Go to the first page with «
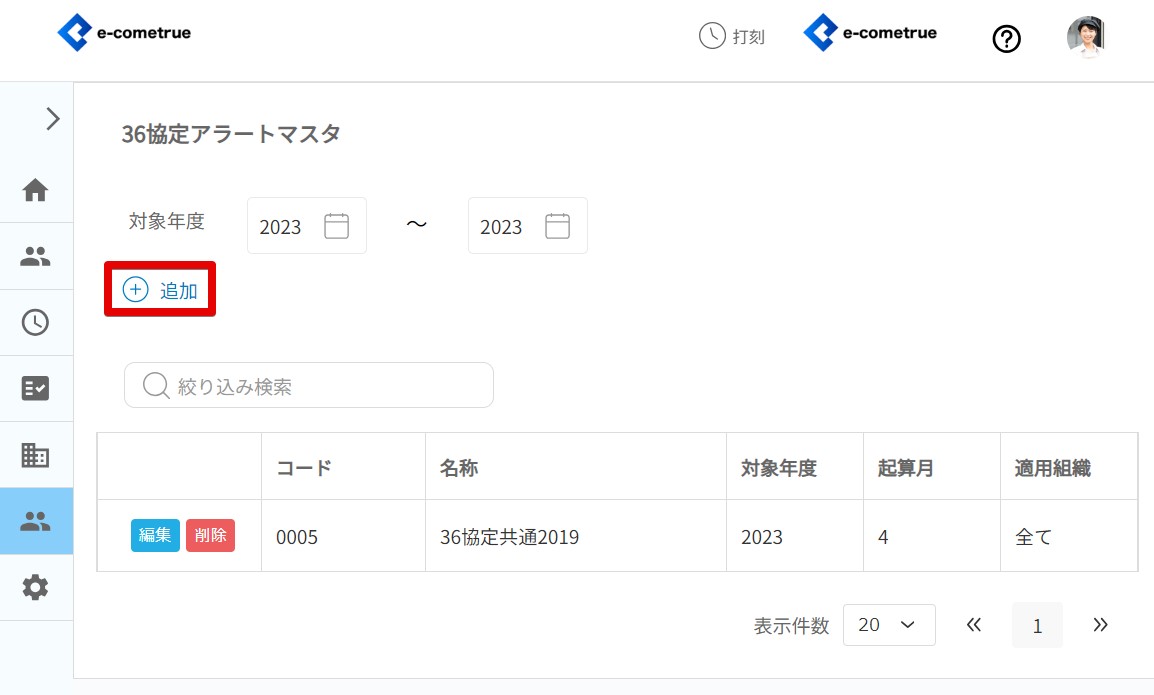Viewport: 1154px width, 695px height. [x=974, y=625]
